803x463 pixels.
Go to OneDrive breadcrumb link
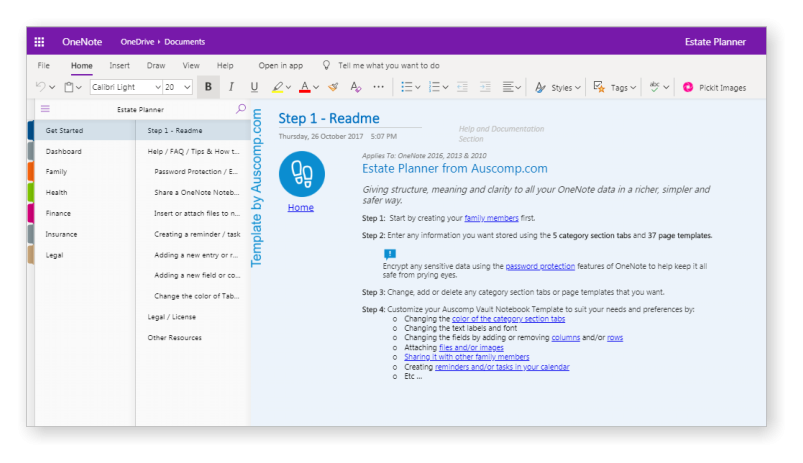[x=137, y=42]
